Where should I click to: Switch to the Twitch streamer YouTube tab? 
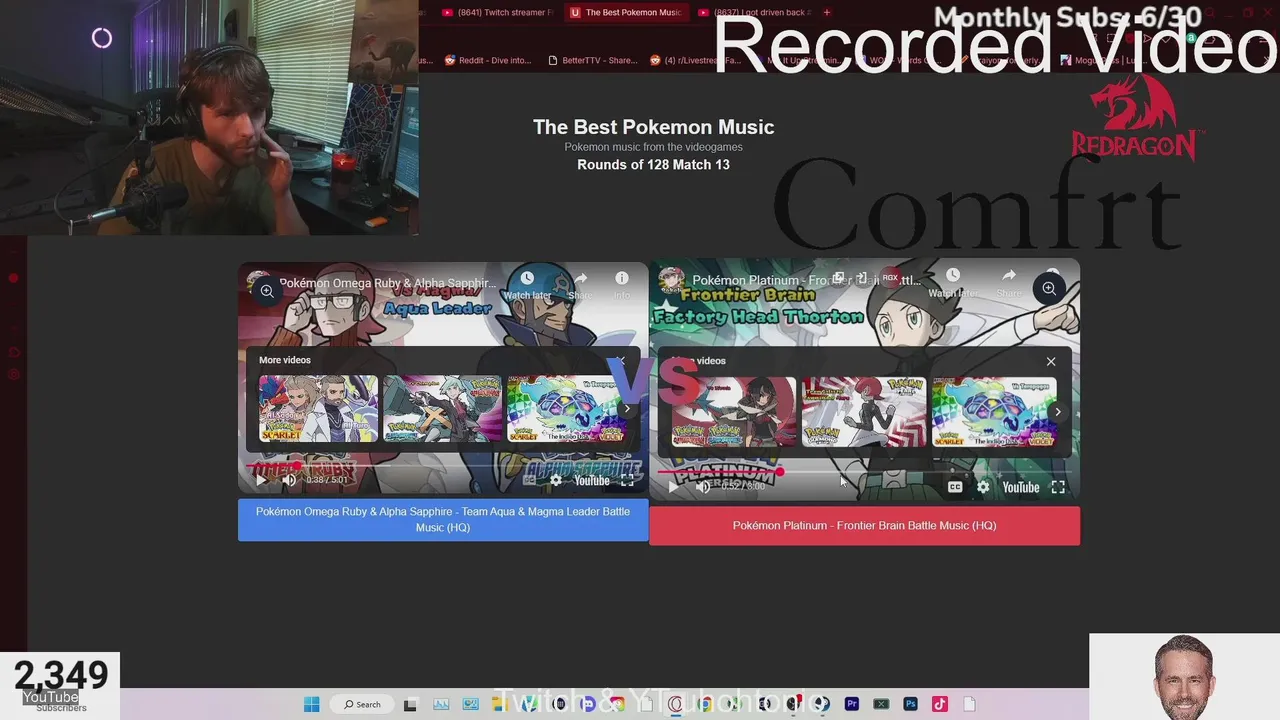497,12
